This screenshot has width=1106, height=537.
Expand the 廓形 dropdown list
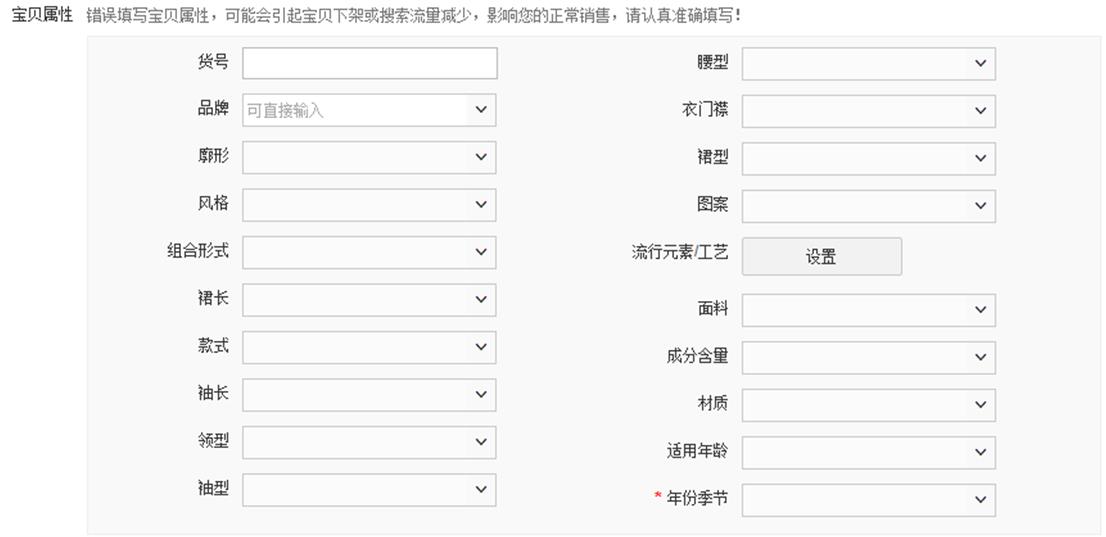(369, 157)
